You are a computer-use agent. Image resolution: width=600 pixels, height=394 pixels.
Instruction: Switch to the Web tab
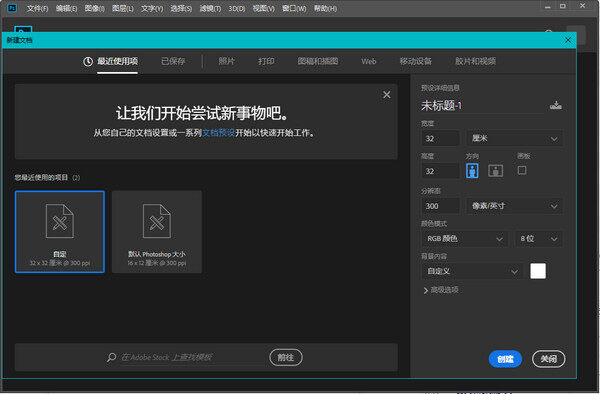[369, 61]
